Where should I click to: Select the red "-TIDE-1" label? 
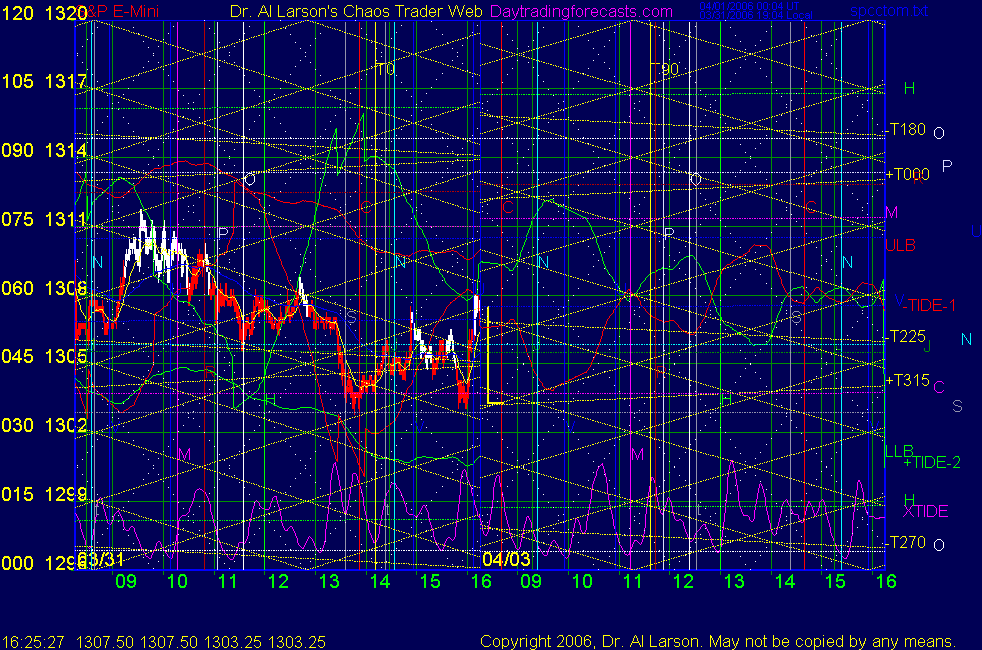coord(929,306)
